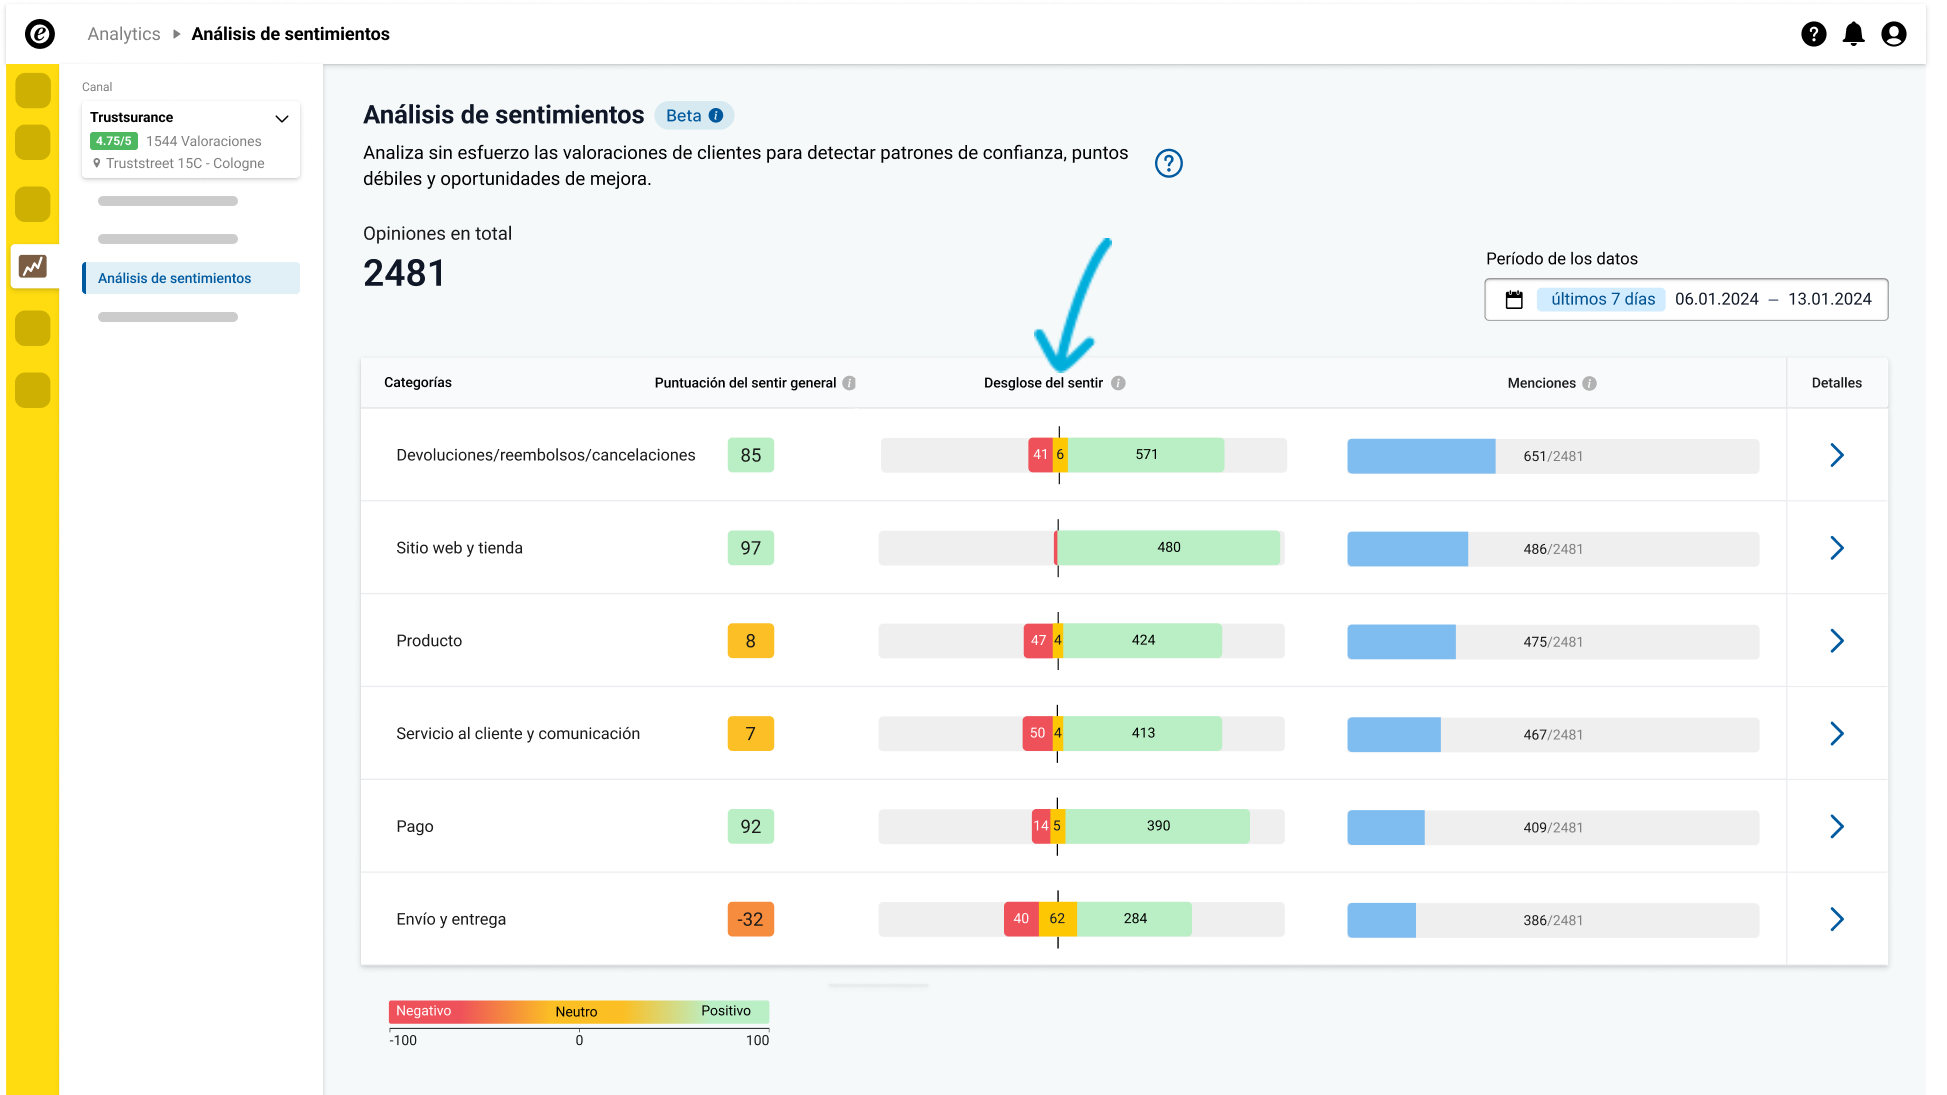The width and height of the screenshot is (1947, 1095).
Task: Click the 386/2481 mentions bar
Action: click(1553, 920)
